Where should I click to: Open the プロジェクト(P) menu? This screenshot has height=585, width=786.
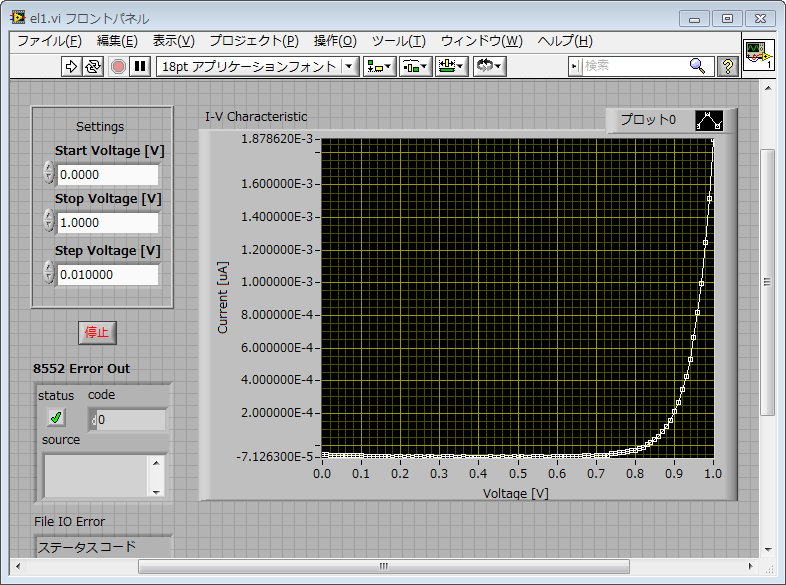point(254,41)
